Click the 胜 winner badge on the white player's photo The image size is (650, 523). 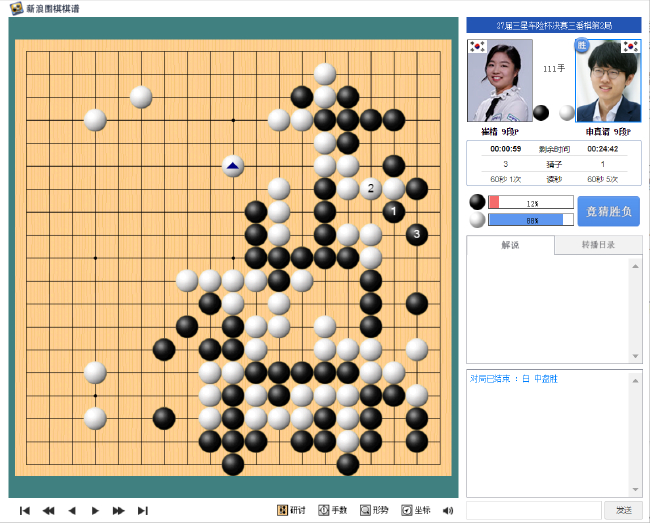[582, 45]
